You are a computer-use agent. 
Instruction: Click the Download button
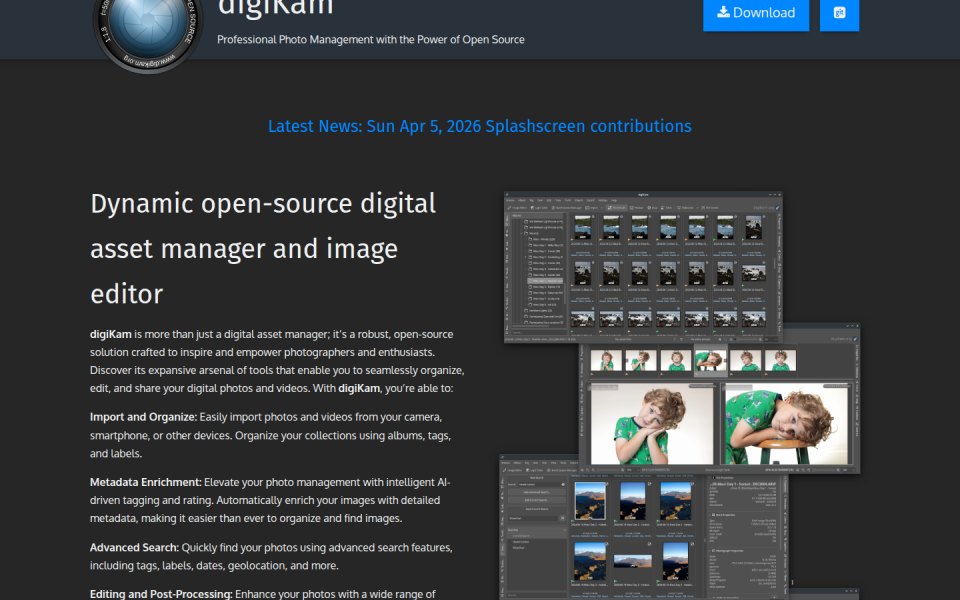click(756, 13)
